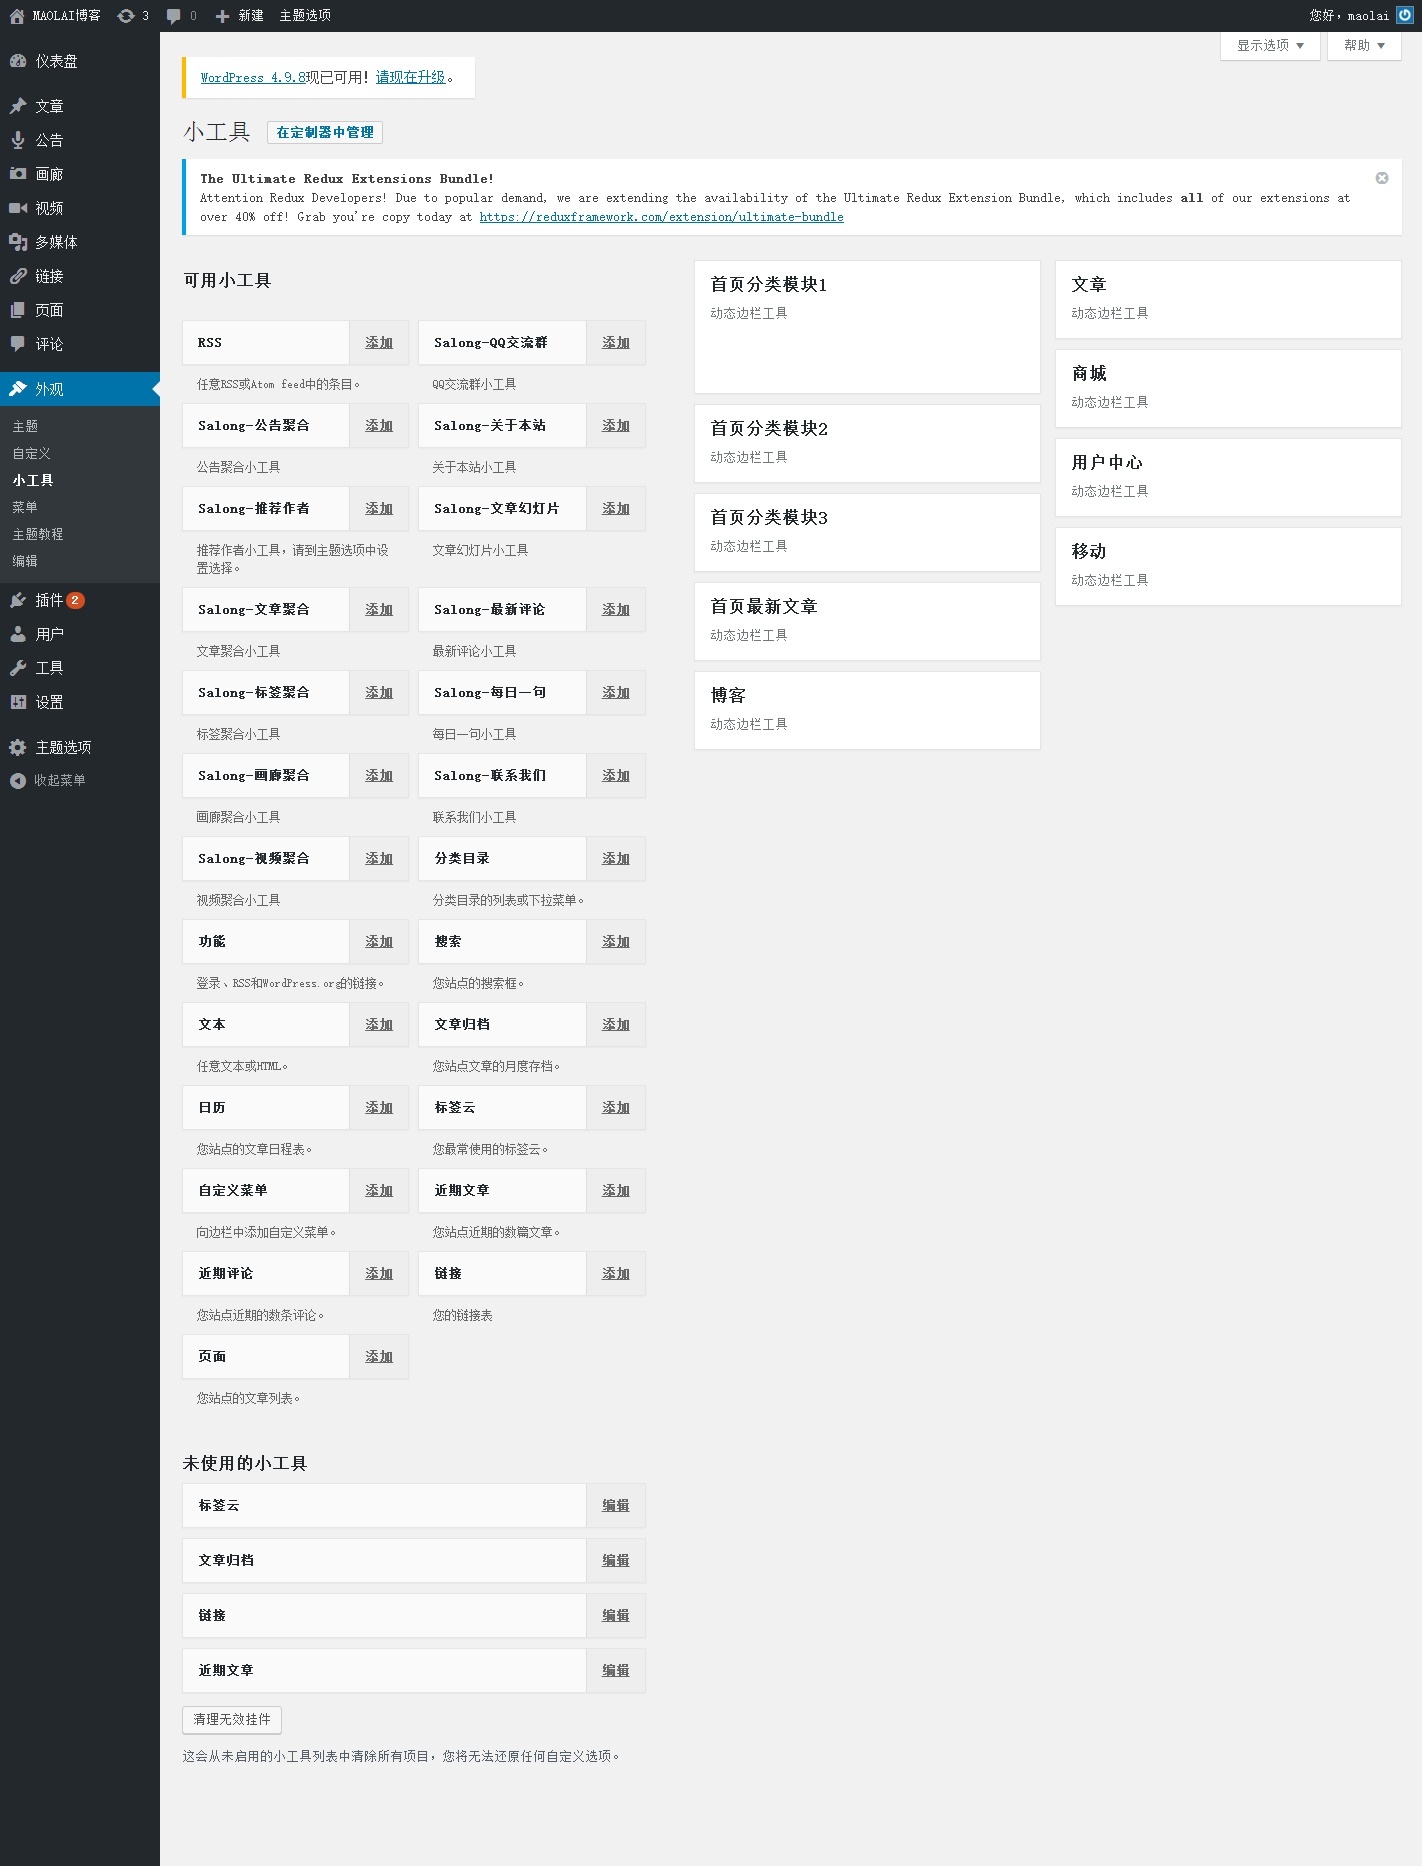Screen dimensions: 1422x1866
Task: Open the 自定义 submenu item
Action: point(31,453)
